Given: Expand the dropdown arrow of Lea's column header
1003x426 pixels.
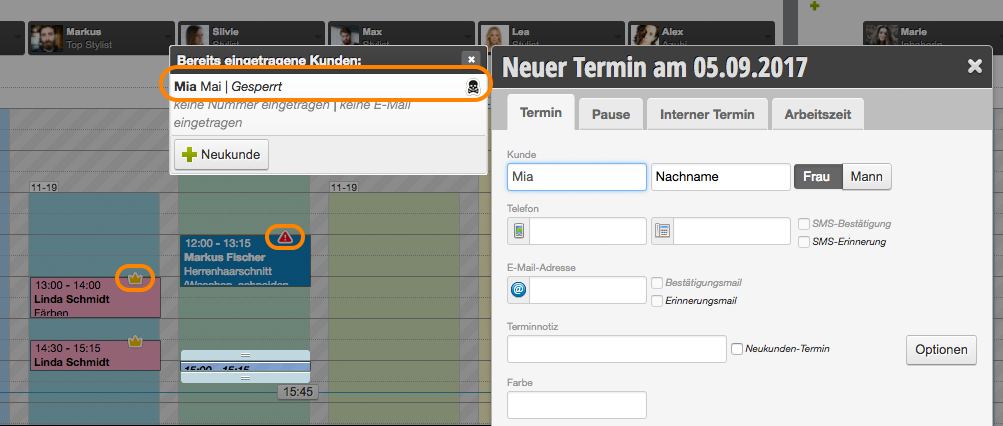Looking at the screenshot, I should 617,38.
